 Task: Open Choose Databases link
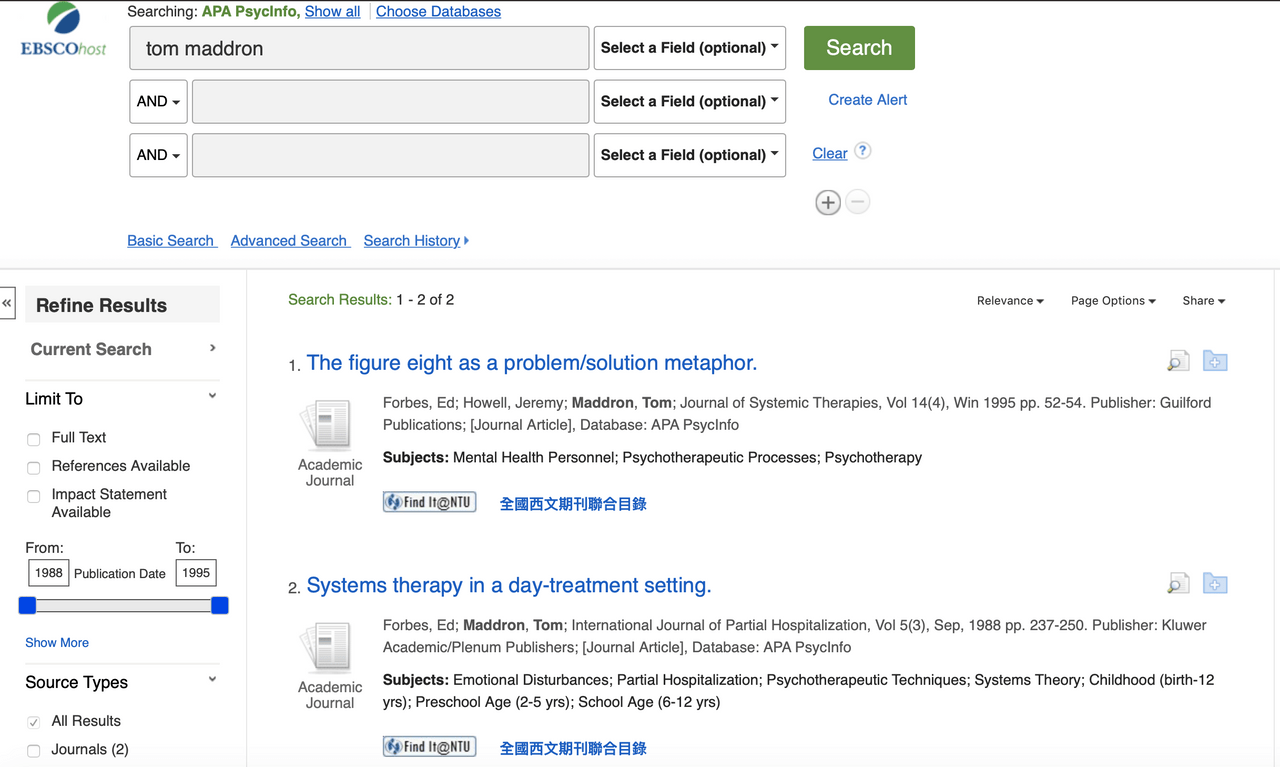(x=438, y=12)
